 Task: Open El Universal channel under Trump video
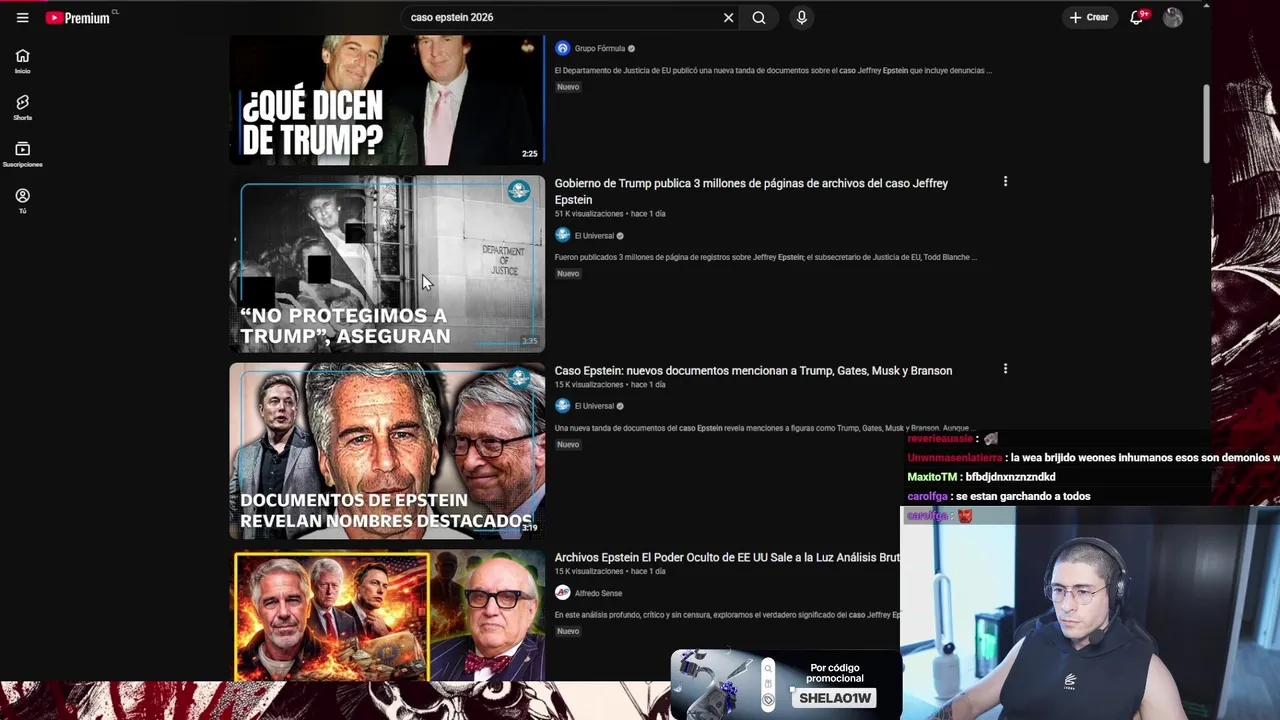594,236
